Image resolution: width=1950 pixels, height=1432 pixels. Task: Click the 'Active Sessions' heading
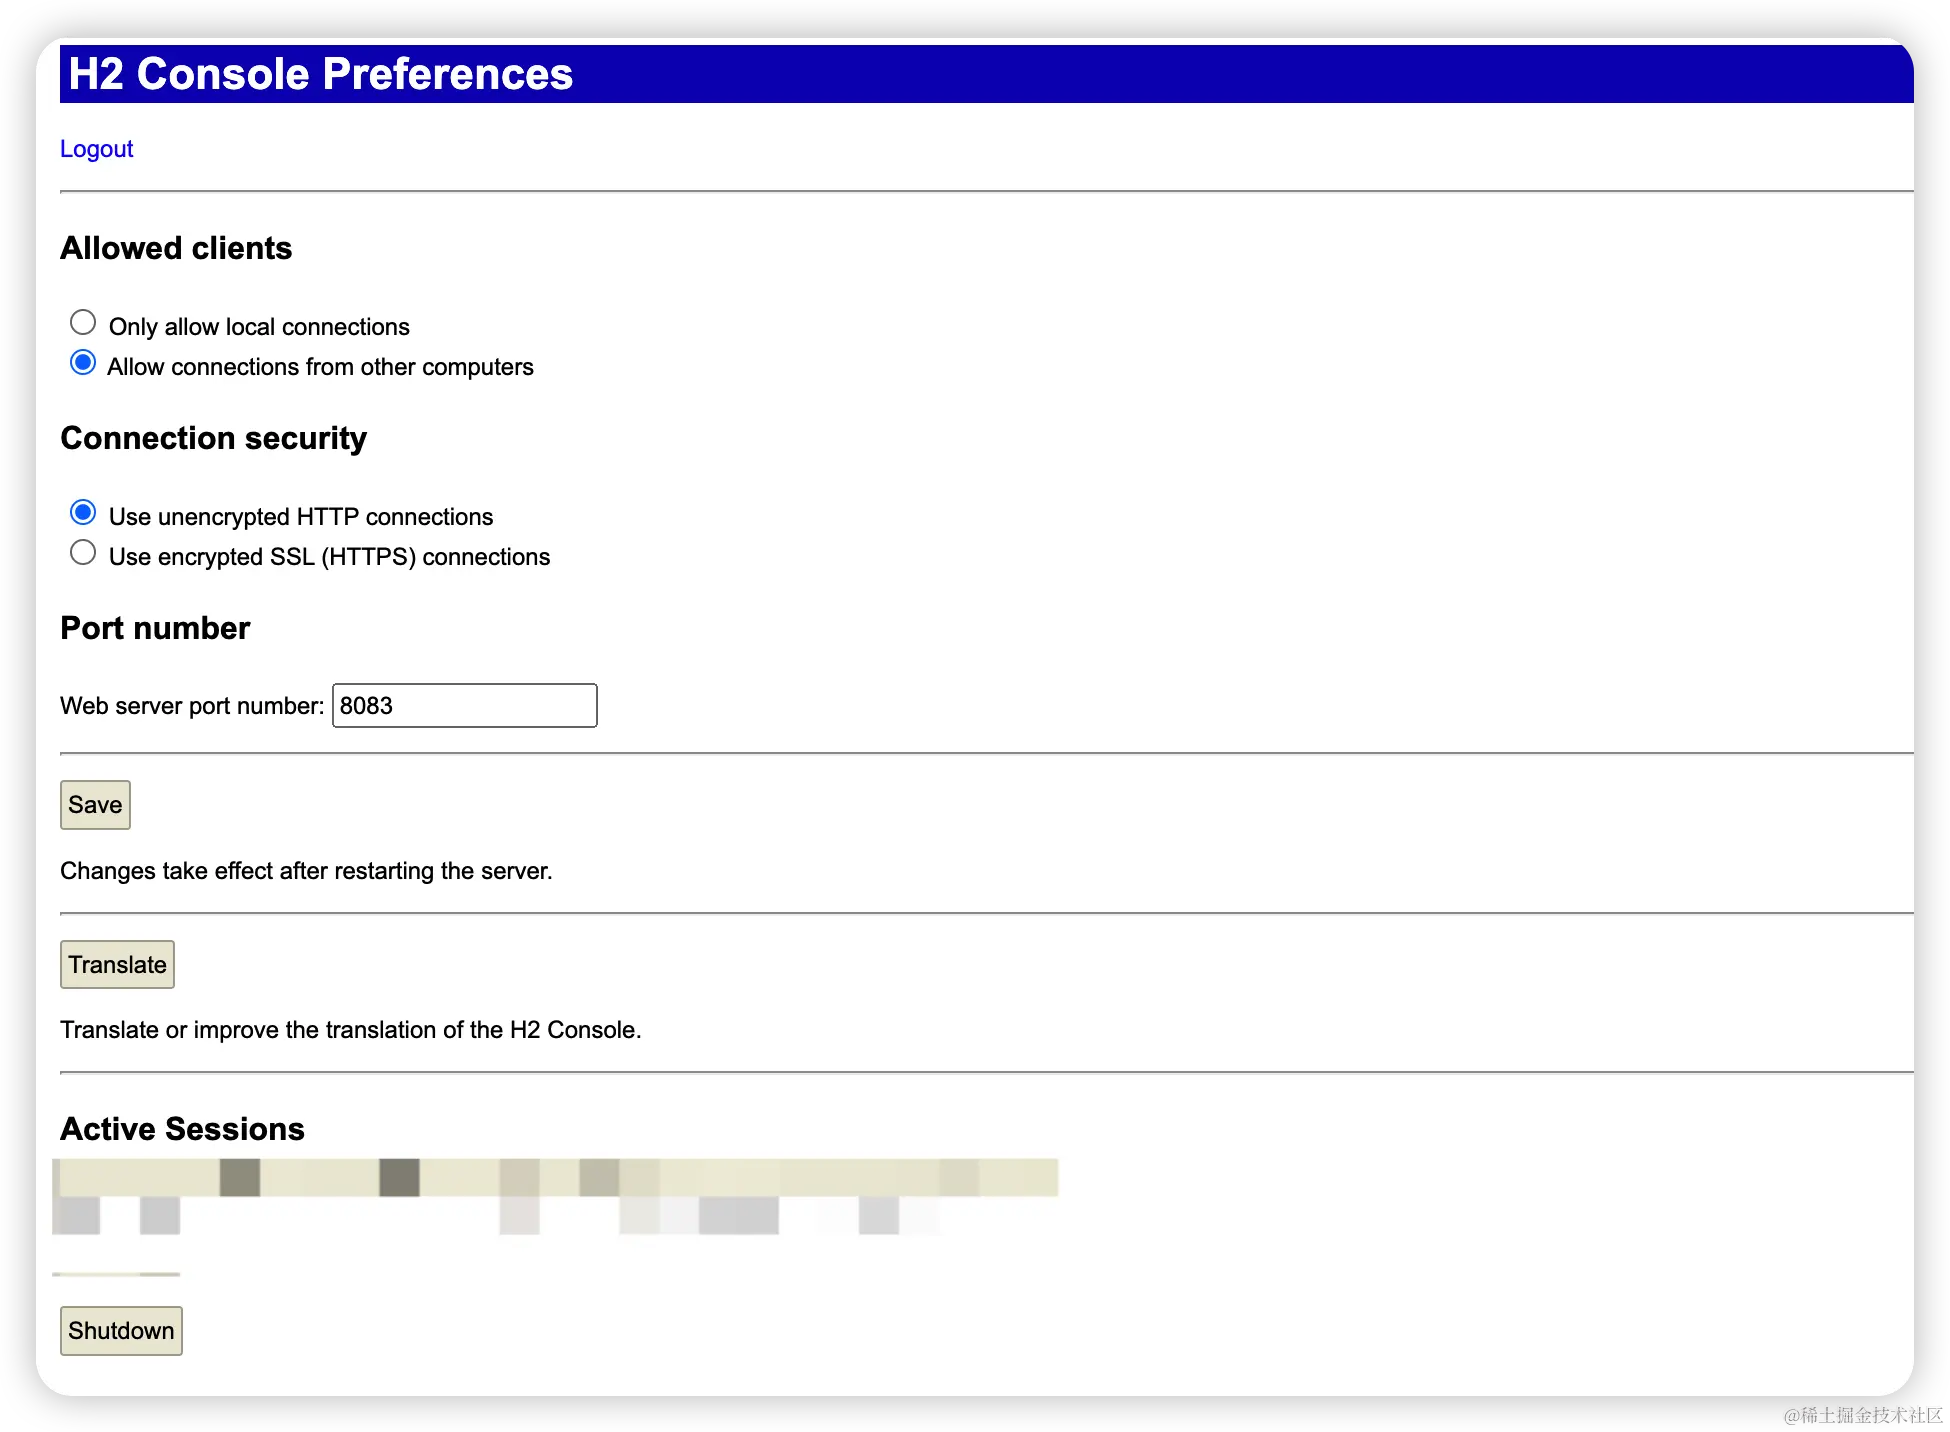[182, 1129]
